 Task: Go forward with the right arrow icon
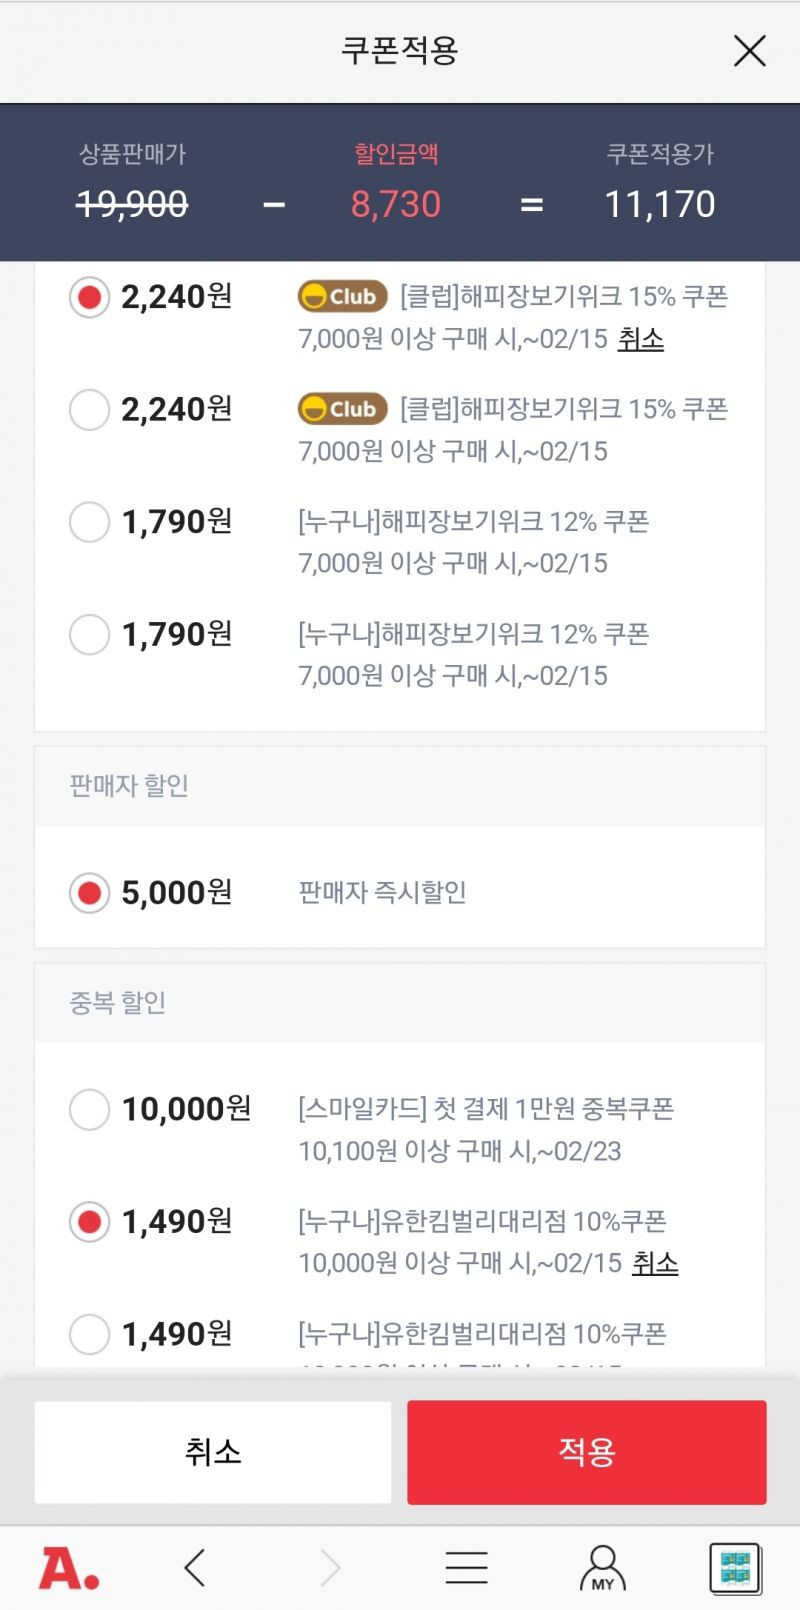coord(330,1567)
